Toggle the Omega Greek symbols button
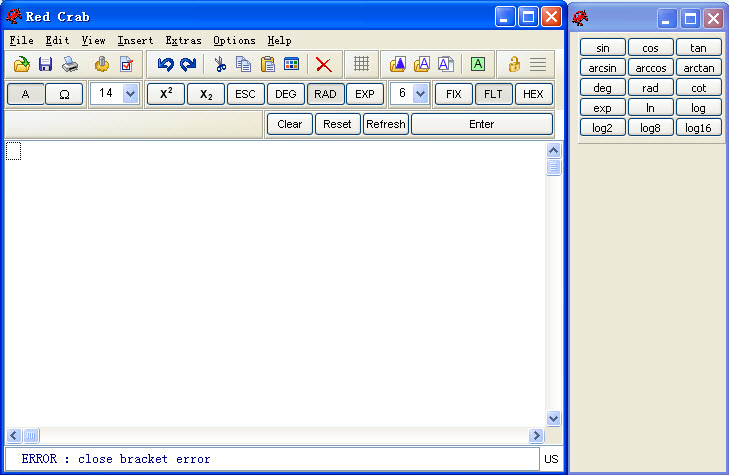 click(x=64, y=94)
